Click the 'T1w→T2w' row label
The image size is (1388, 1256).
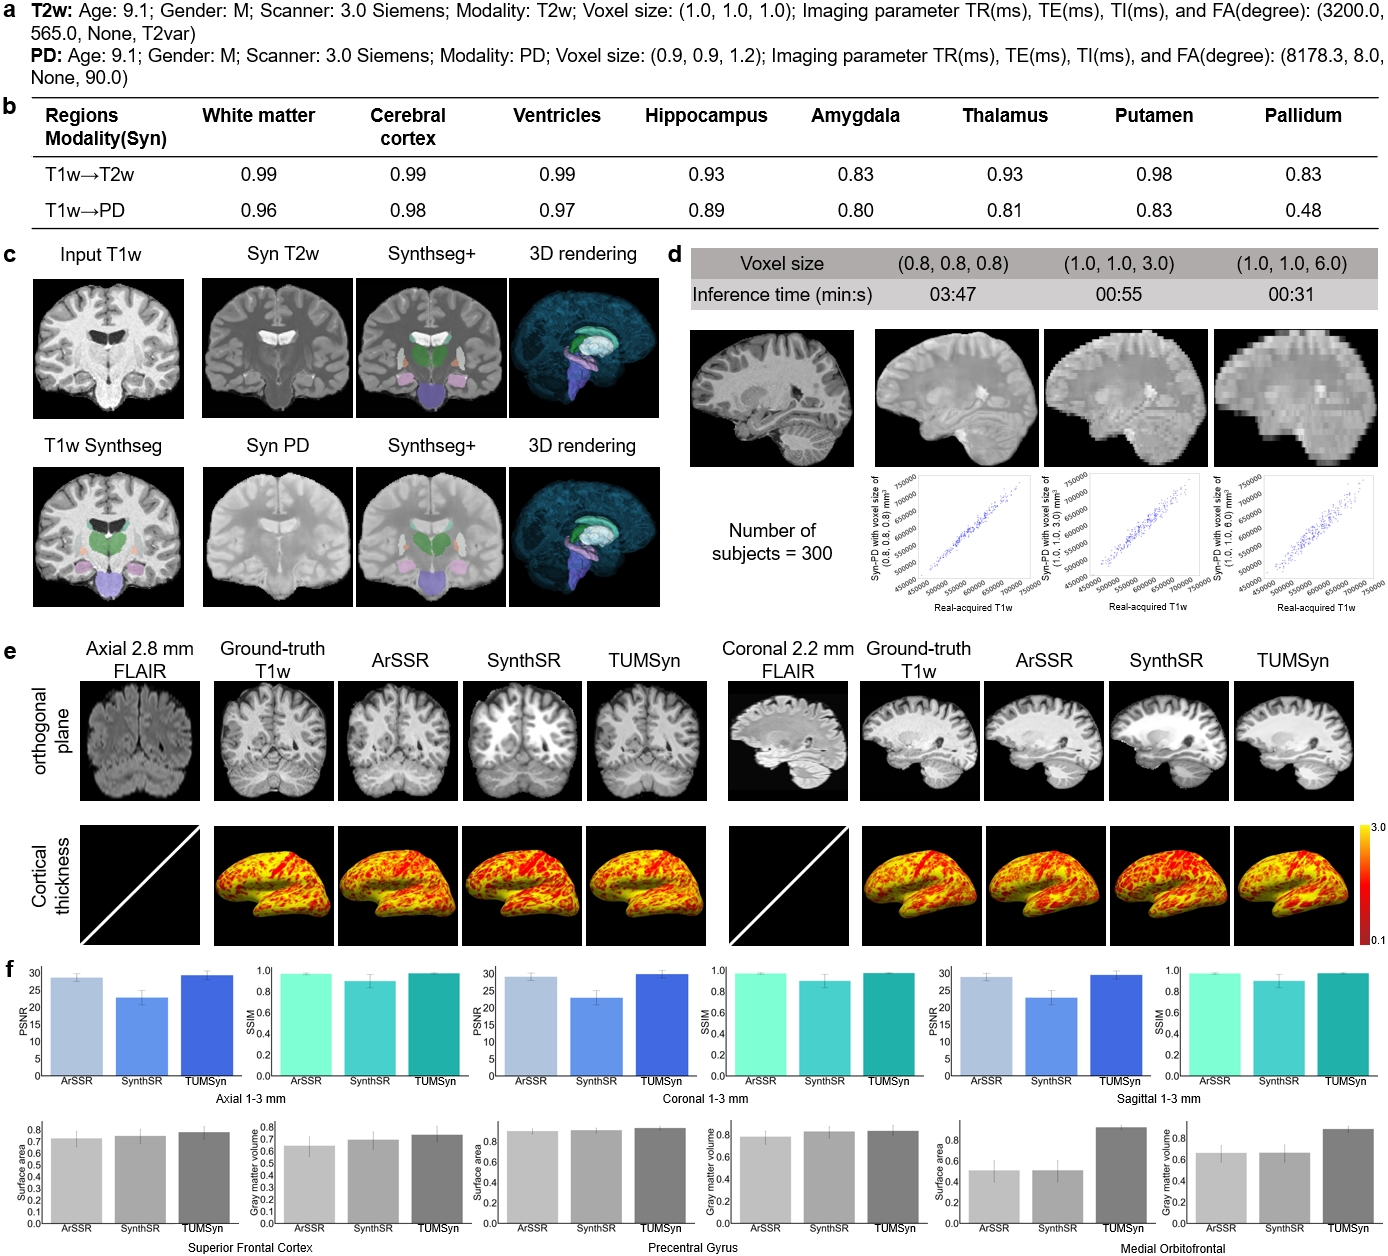[89, 175]
